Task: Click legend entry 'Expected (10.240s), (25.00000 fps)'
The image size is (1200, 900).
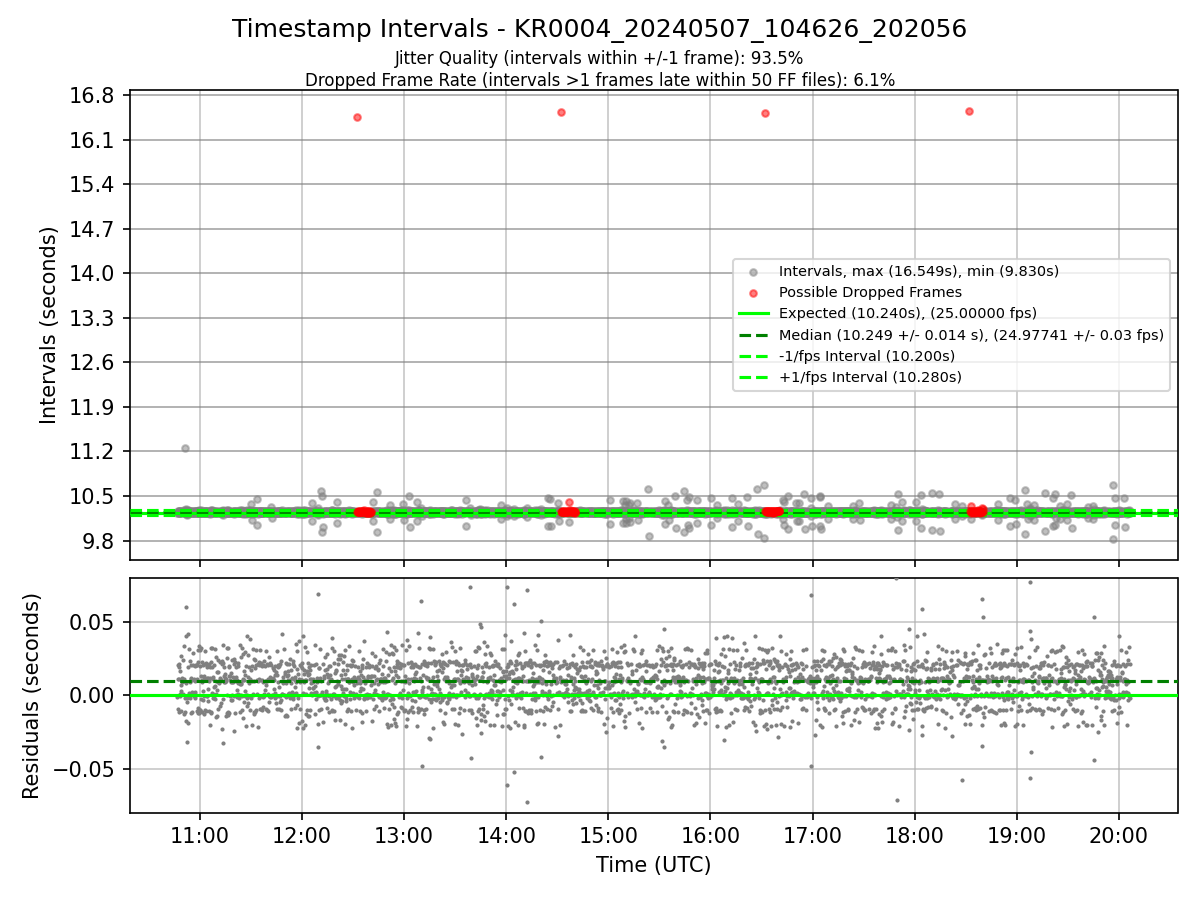Action: (907, 313)
